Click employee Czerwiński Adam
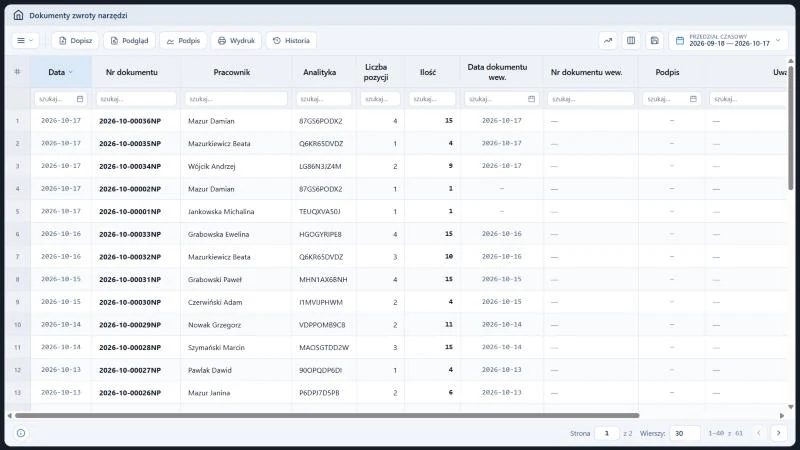 point(215,302)
